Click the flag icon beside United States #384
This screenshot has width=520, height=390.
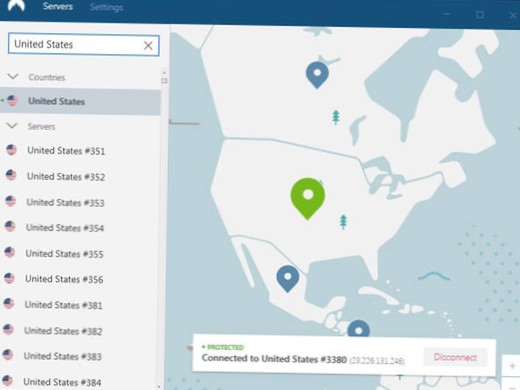[x=7, y=380]
